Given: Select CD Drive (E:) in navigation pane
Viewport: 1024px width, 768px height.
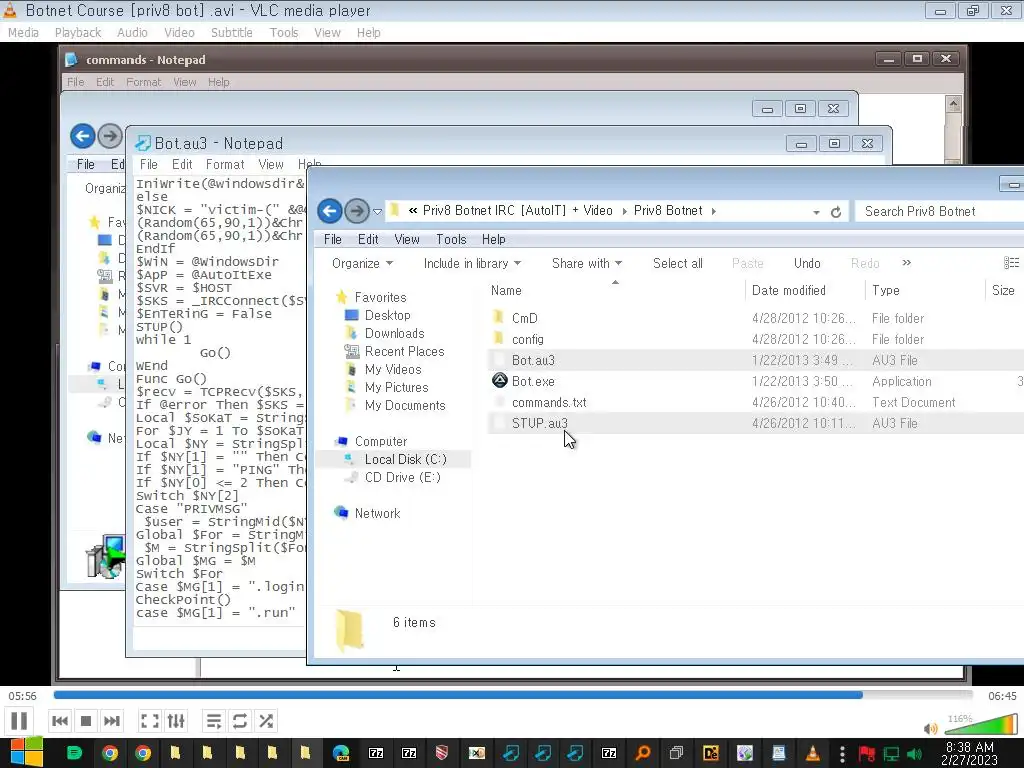Looking at the screenshot, I should click(402, 477).
